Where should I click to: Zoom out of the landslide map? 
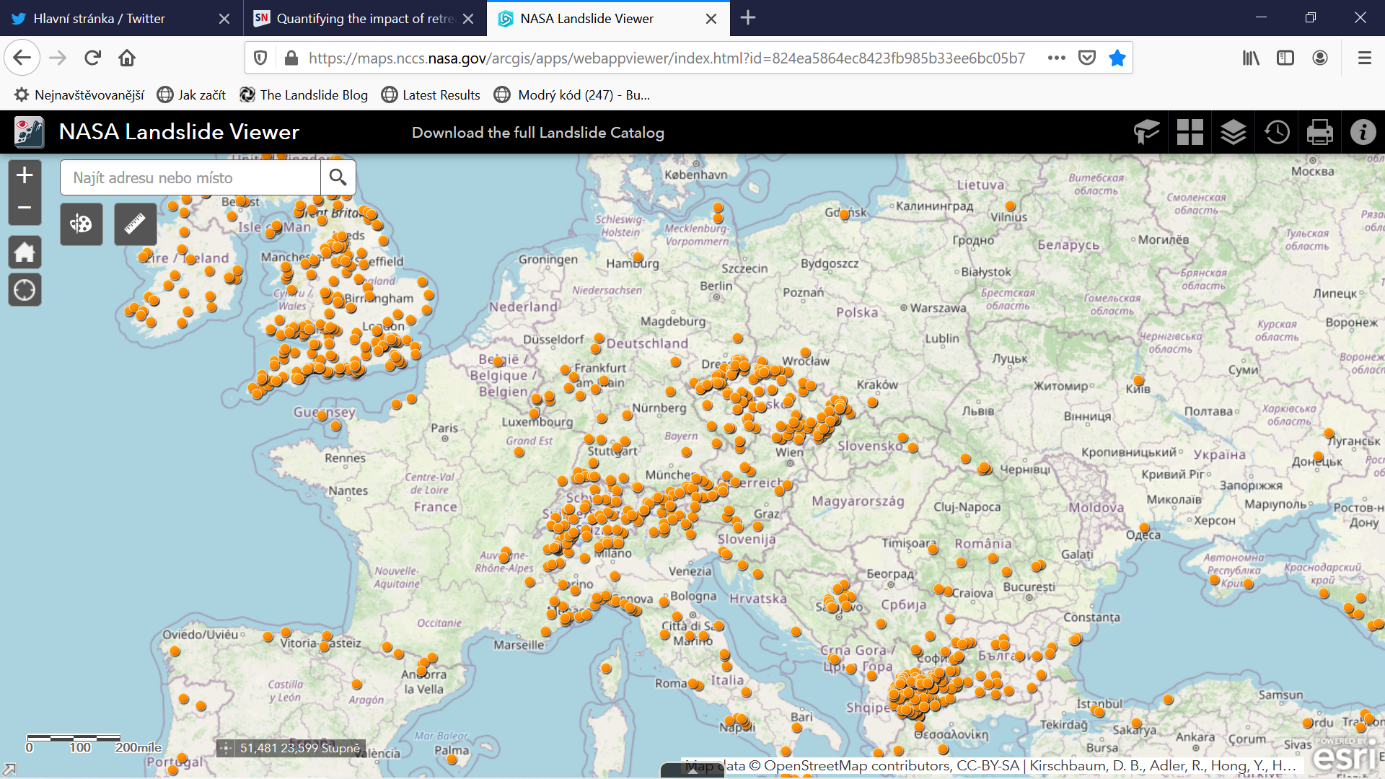click(x=25, y=208)
